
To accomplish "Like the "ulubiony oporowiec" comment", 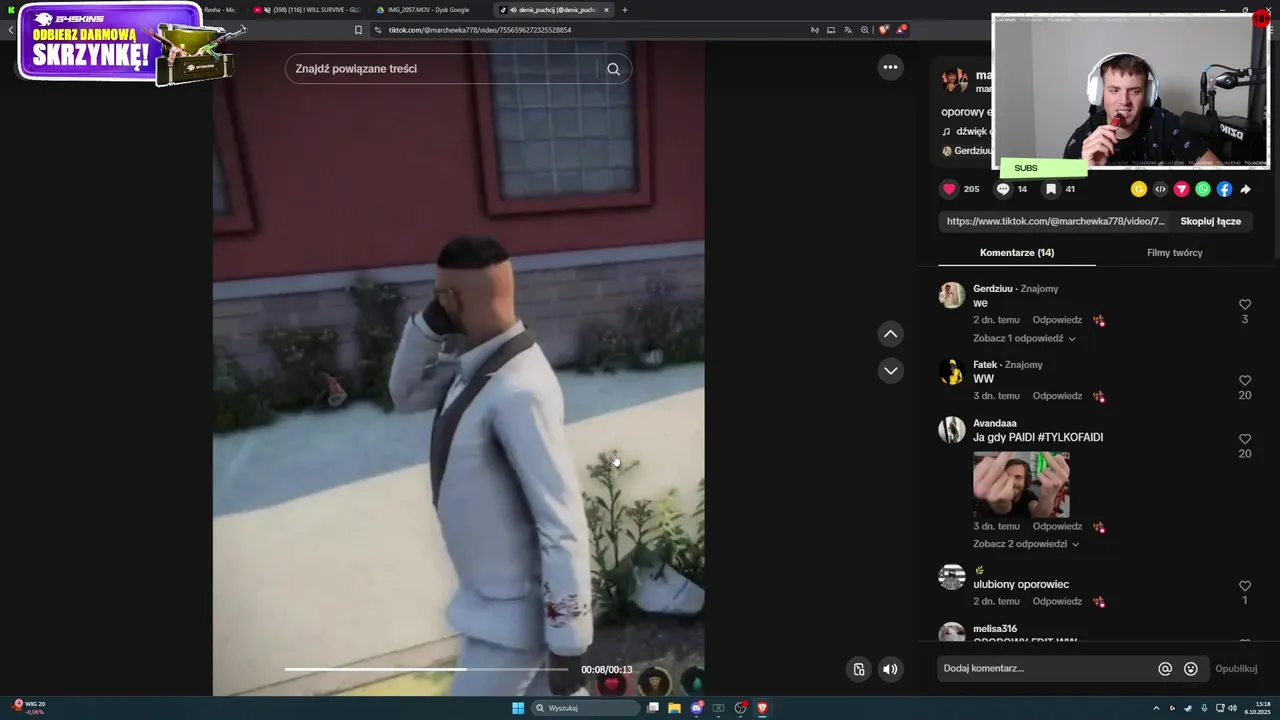I will coord(1245,586).
